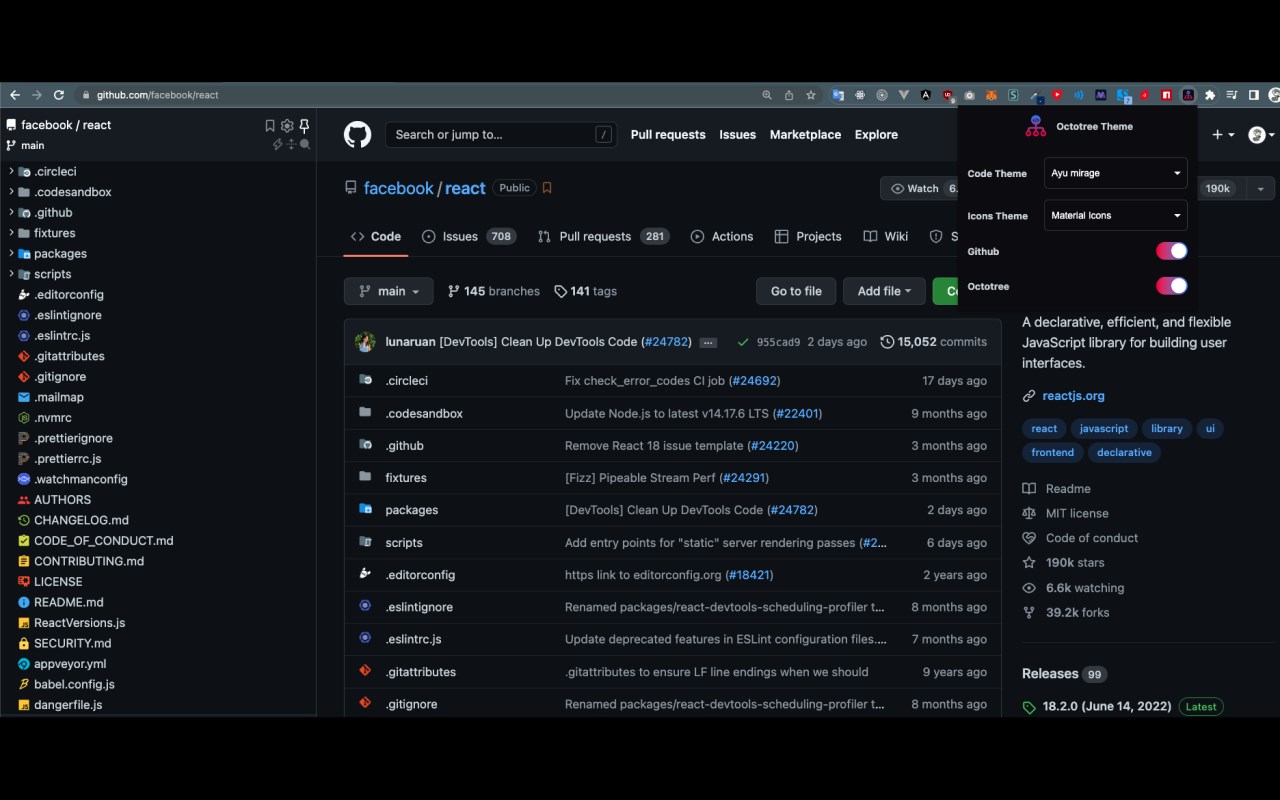This screenshot has width=1280, height=800.
Task: Disable the Octotree theme switch
Action: pyautogui.click(x=1172, y=286)
